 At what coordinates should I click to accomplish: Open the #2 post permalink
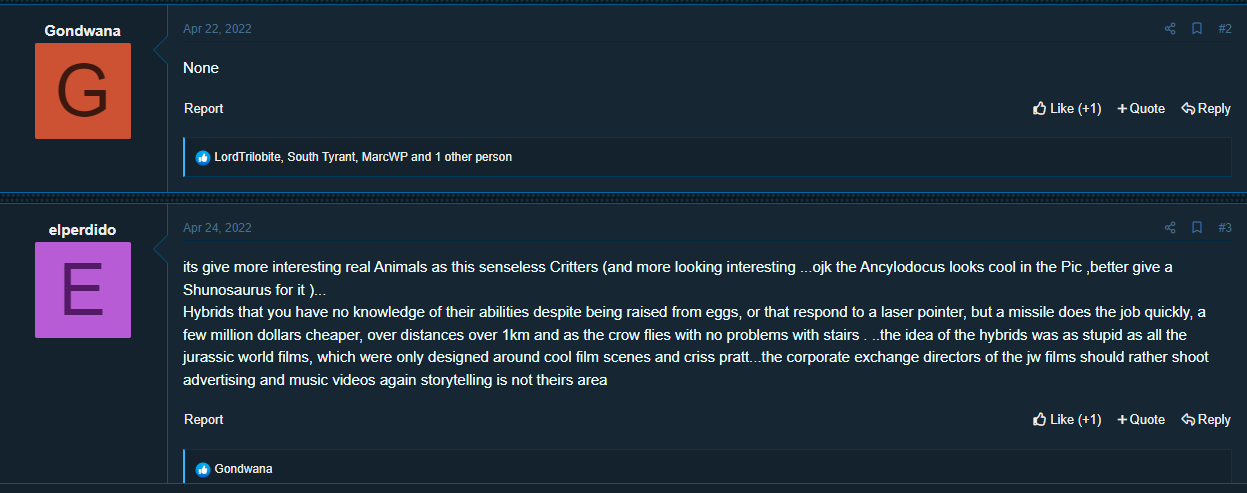pyautogui.click(x=1225, y=29)
